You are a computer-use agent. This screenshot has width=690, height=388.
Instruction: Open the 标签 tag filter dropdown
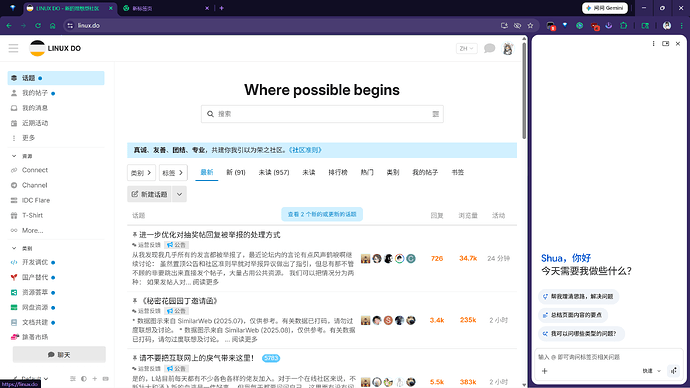pos(173,172)
